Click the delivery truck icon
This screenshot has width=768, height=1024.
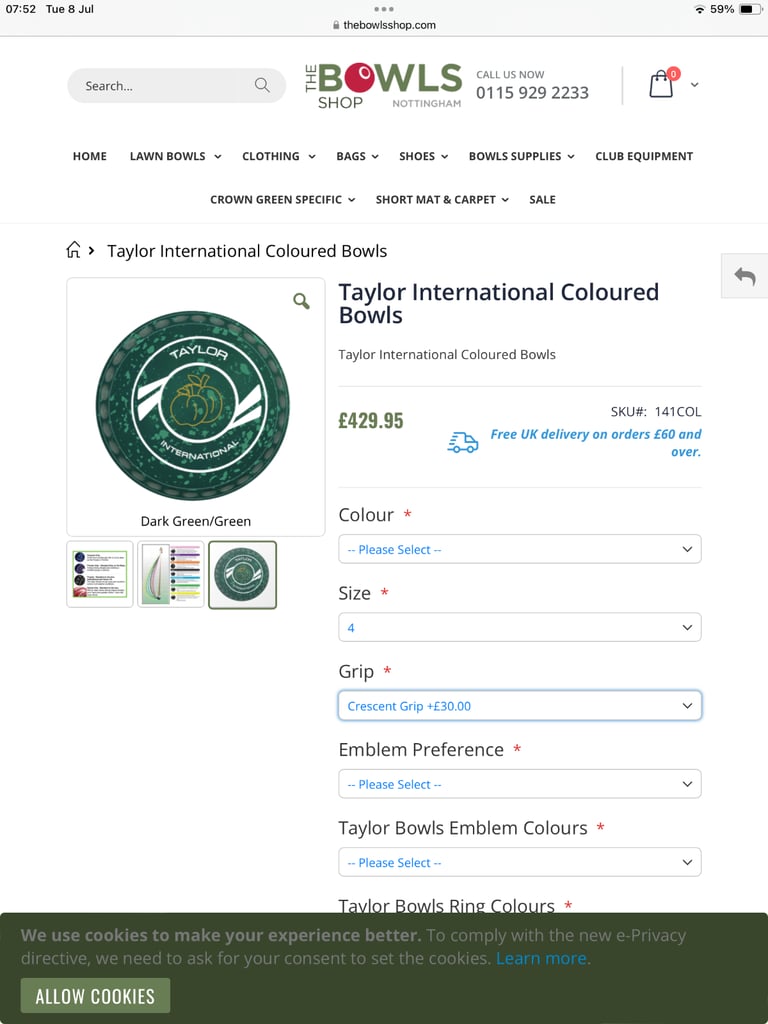click(x=462, y=443)
